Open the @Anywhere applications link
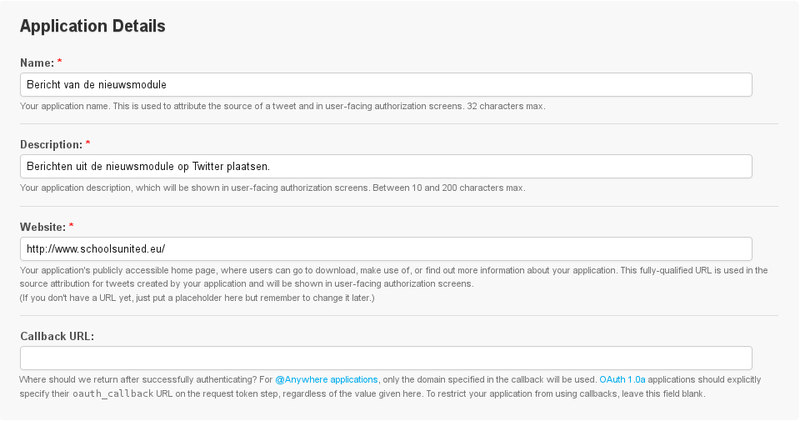This screenshot has height=421, width=800. (327, 380)
